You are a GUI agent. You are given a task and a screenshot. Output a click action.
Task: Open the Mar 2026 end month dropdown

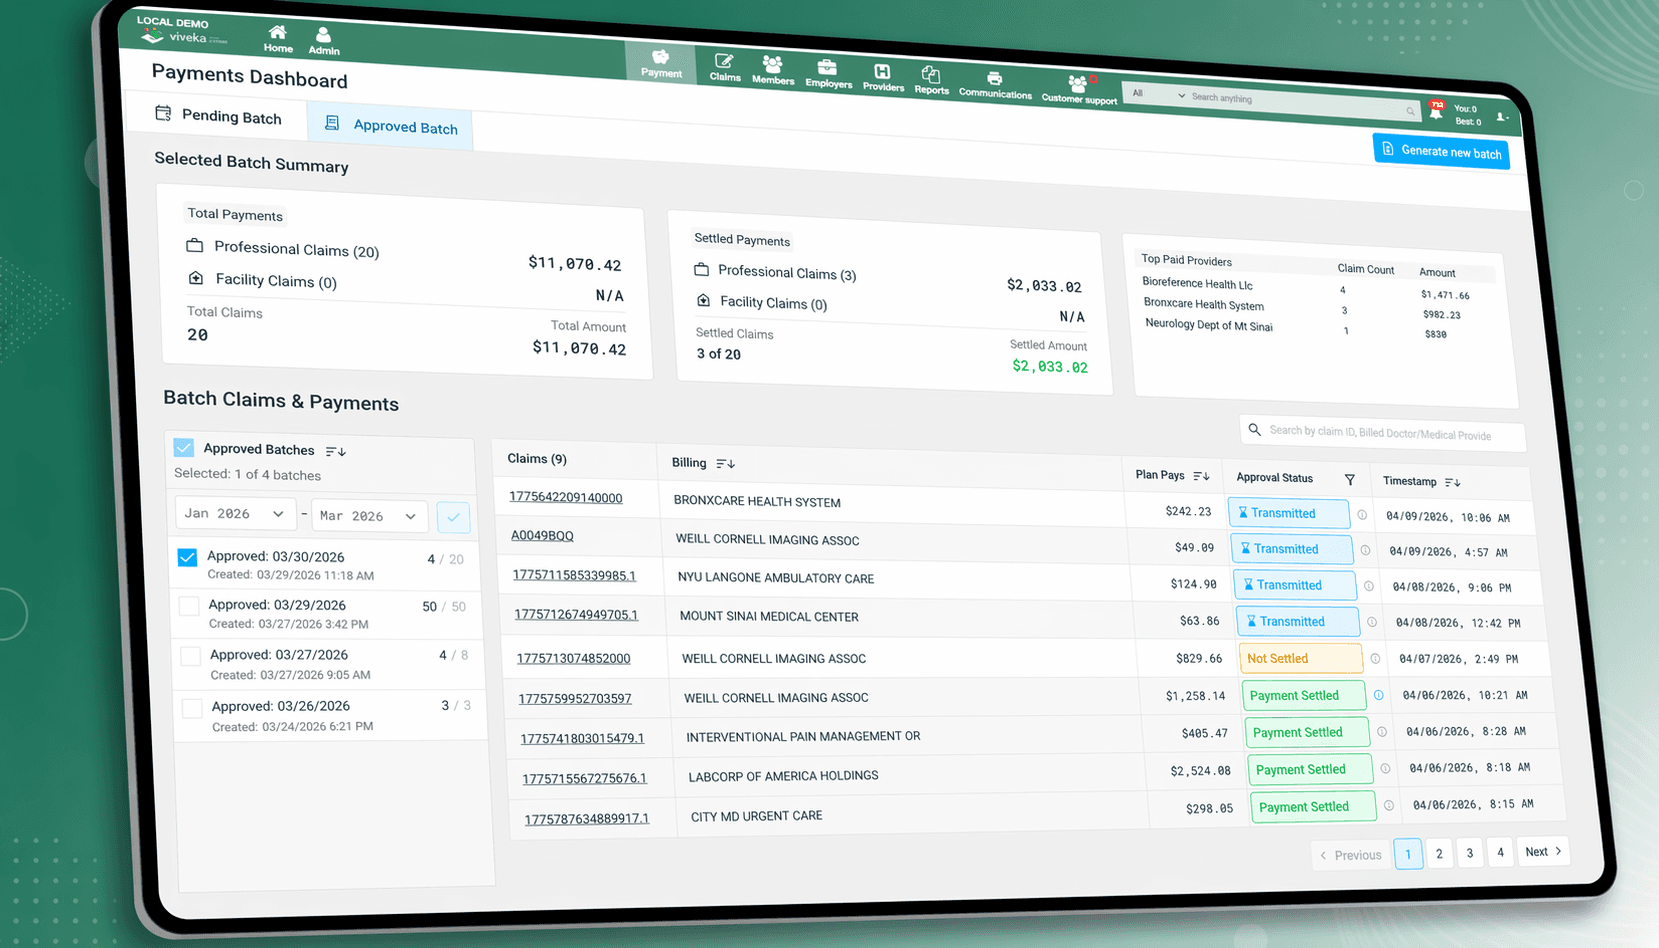click(369, 516)
